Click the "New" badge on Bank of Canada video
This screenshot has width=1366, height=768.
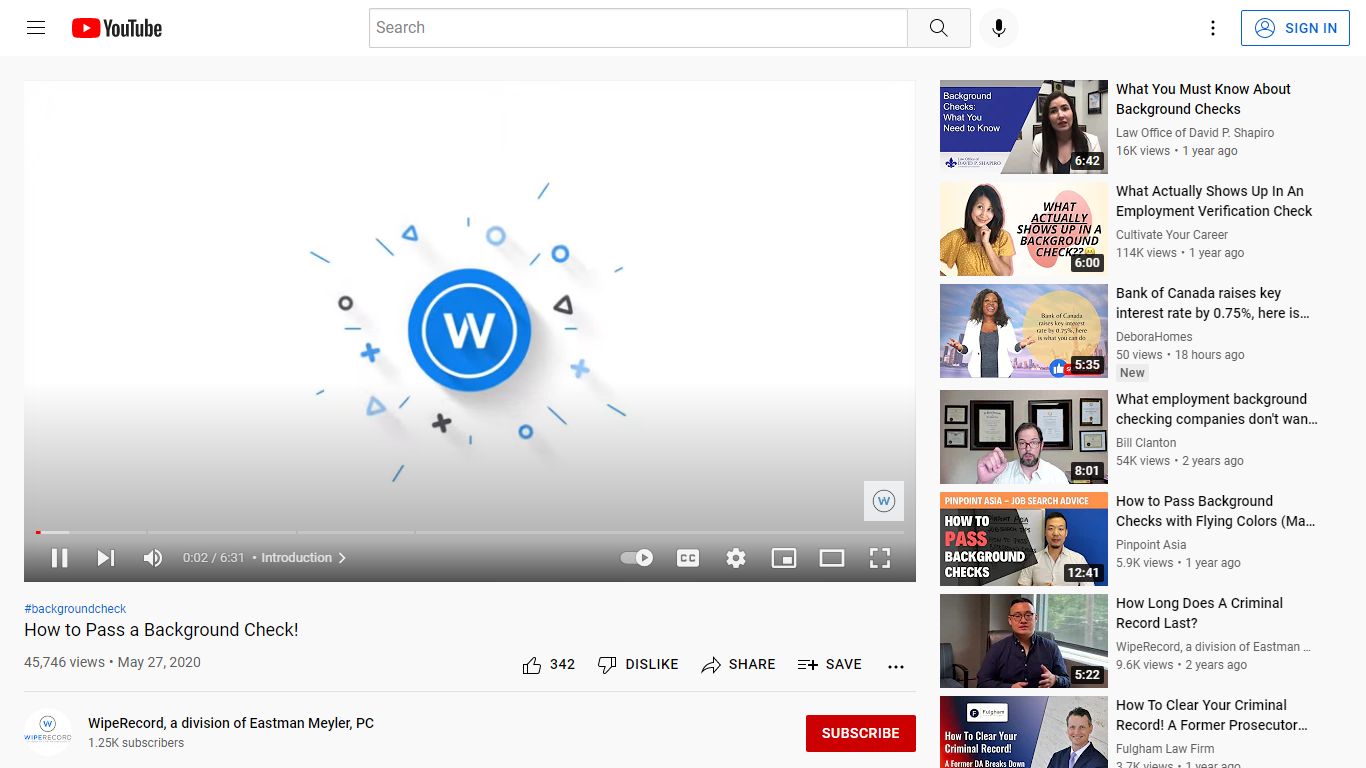pos(1132,373)
